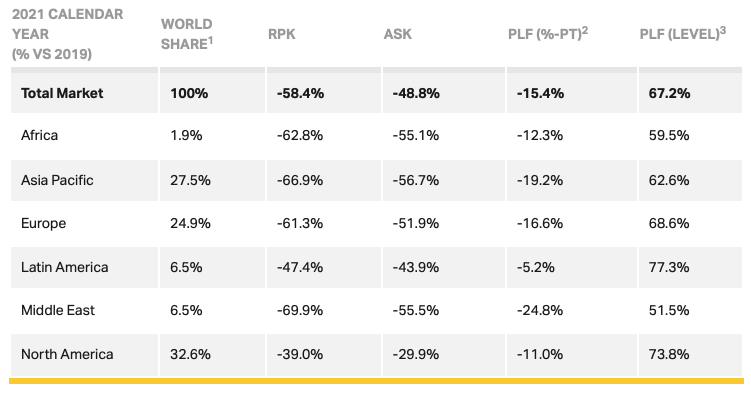This screenshot has height=396, width=751.
Task: Click the RPK column header
Action: (x=282, y=34)
